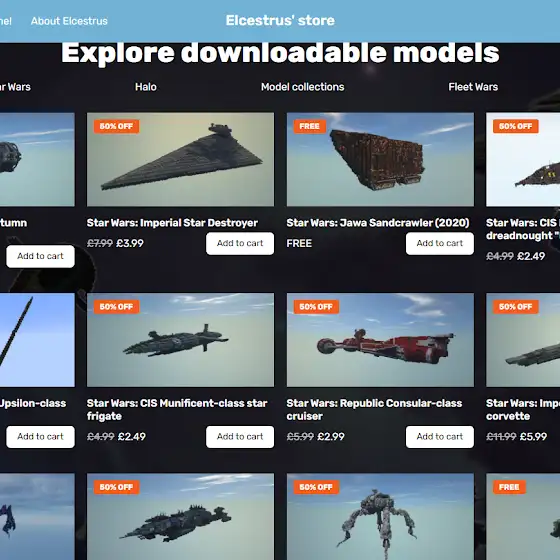Screen dimensions: 560x560
Task: Open Jawa Sandcrawler thumbnail image
Action: 380,159
